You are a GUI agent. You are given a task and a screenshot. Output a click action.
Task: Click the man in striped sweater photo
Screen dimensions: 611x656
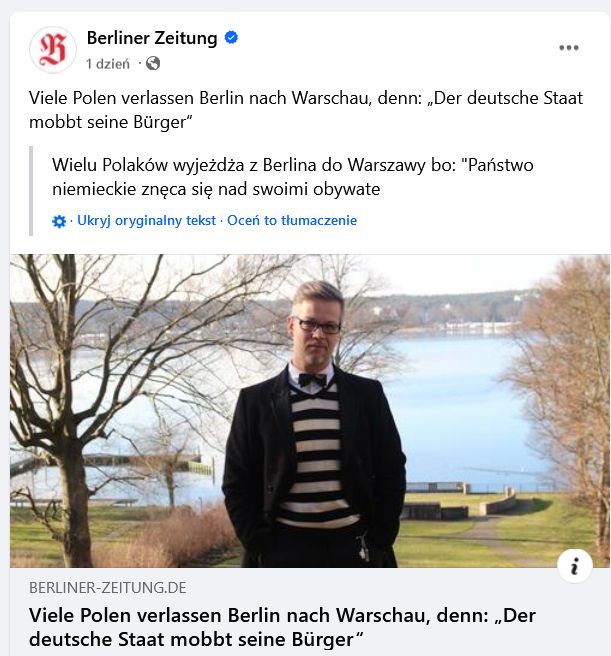pos(314,423)
